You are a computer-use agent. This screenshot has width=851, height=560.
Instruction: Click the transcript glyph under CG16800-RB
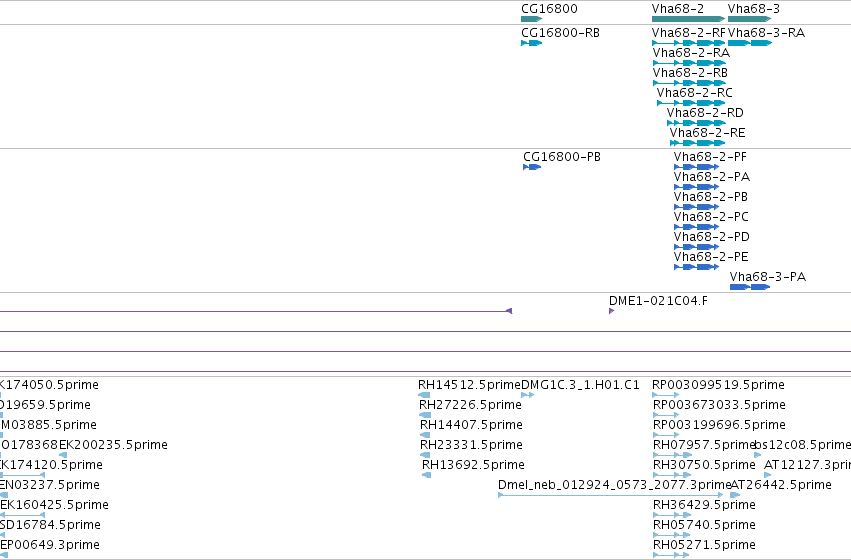(x=531, y=43)
